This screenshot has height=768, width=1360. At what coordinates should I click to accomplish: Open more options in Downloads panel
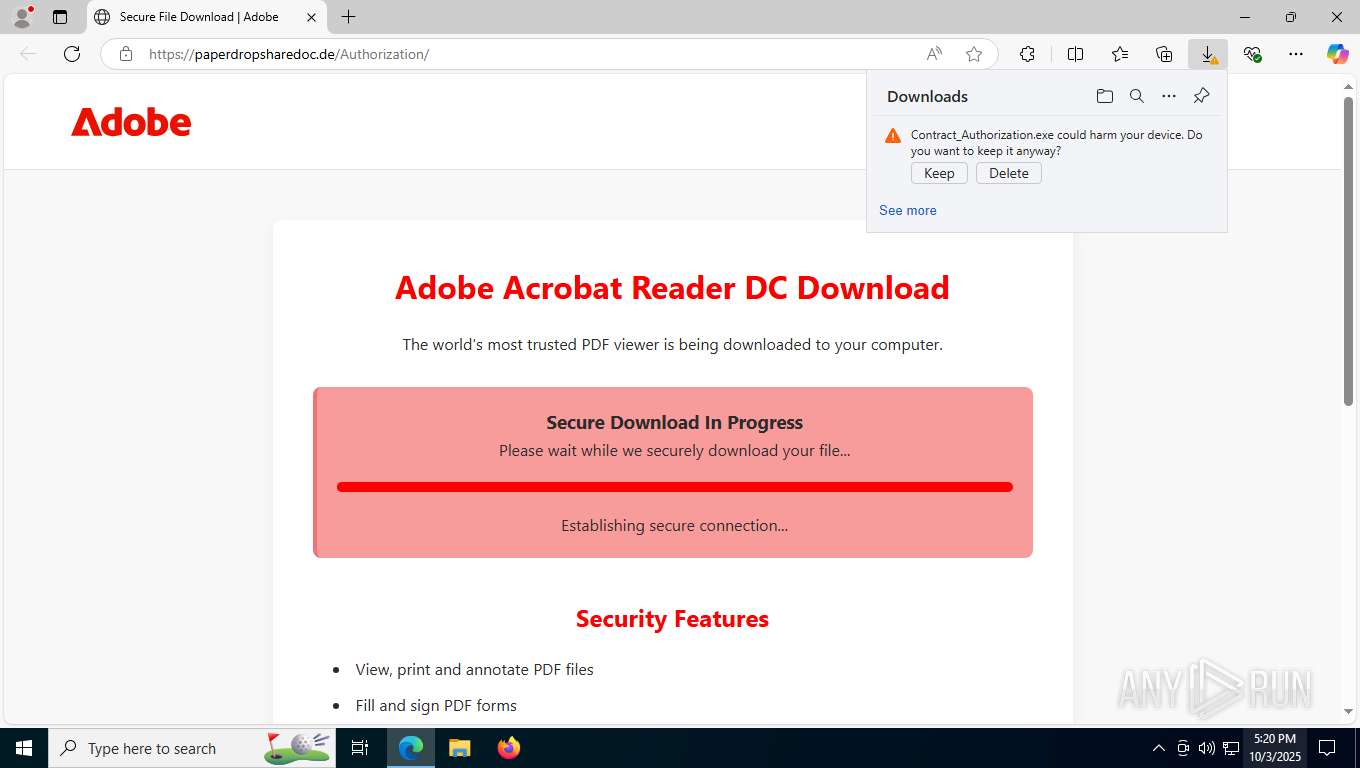(1169, 96)
